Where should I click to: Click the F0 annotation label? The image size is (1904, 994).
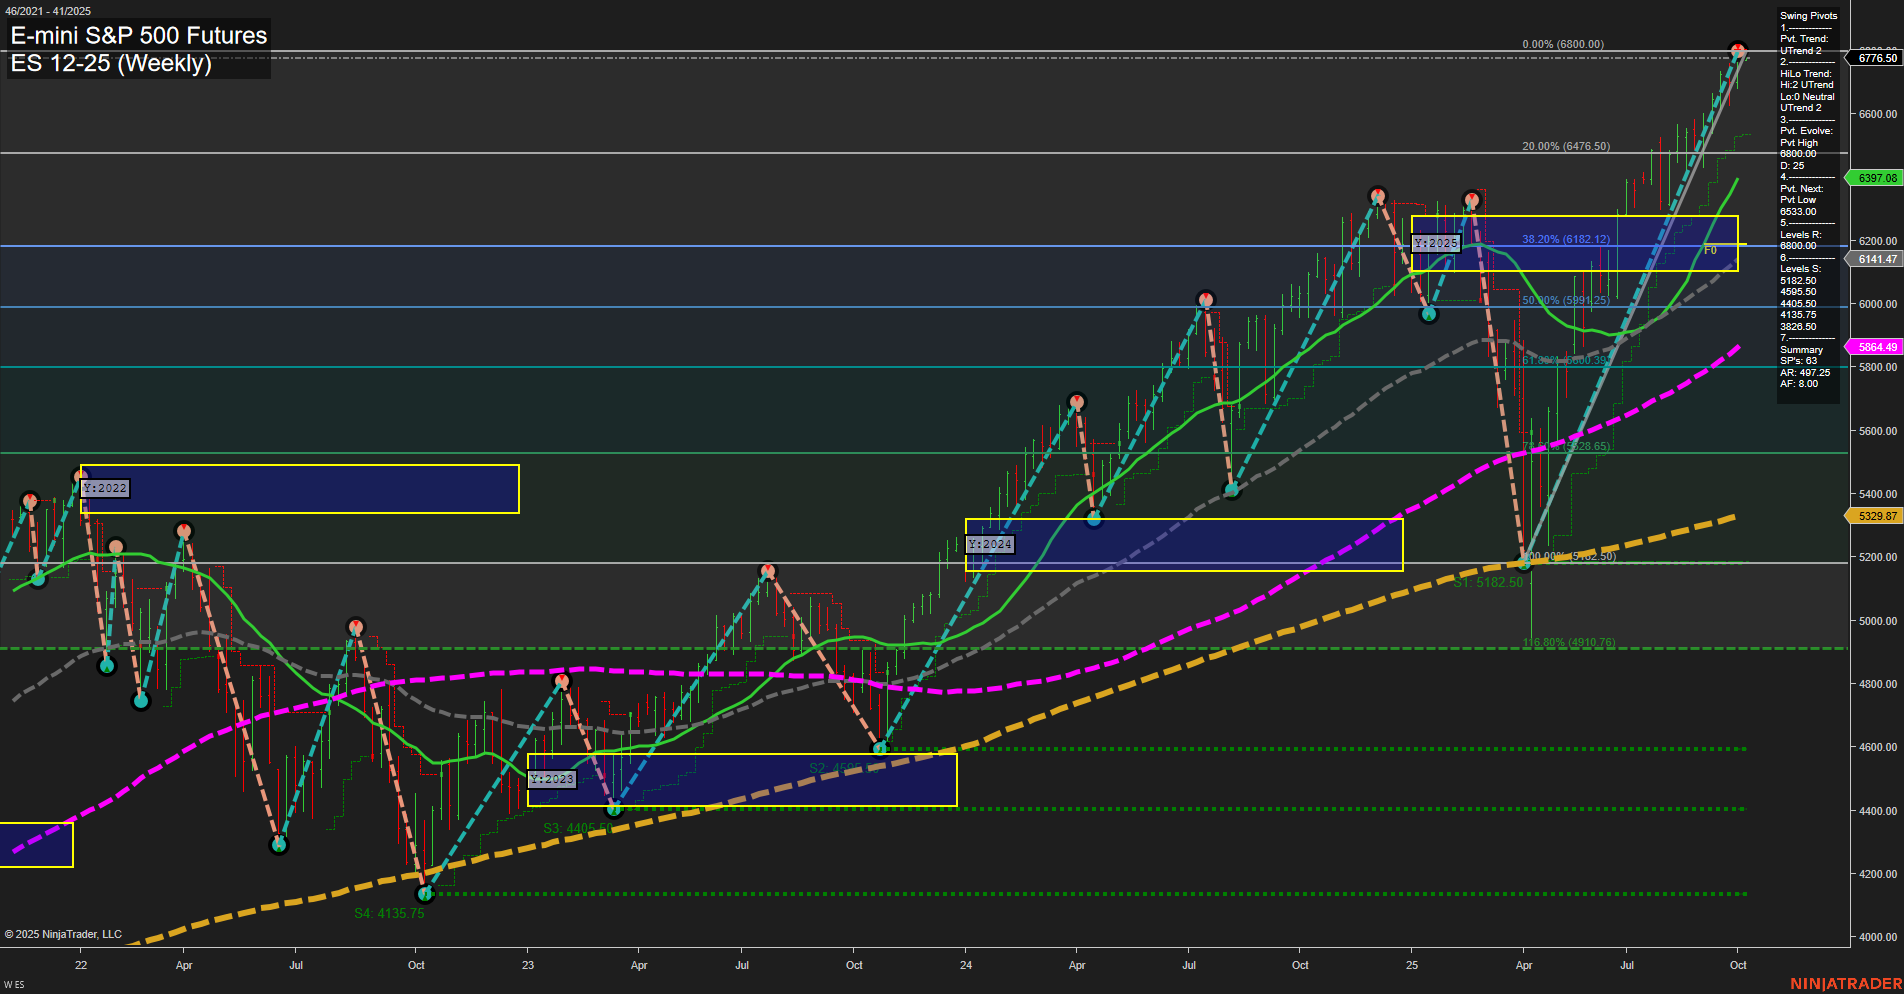point(1710,250)
